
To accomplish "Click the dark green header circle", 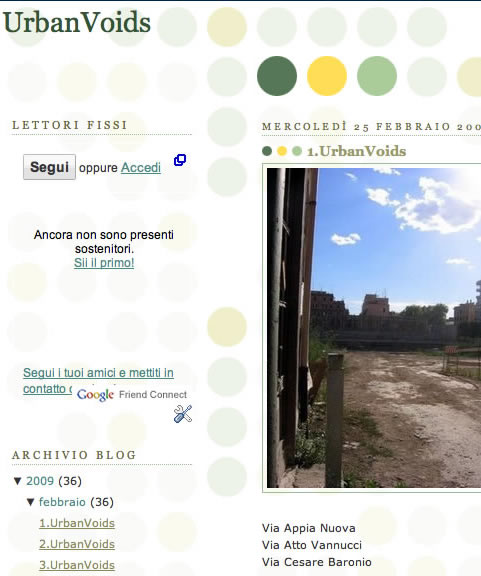I will pos(277,76).
